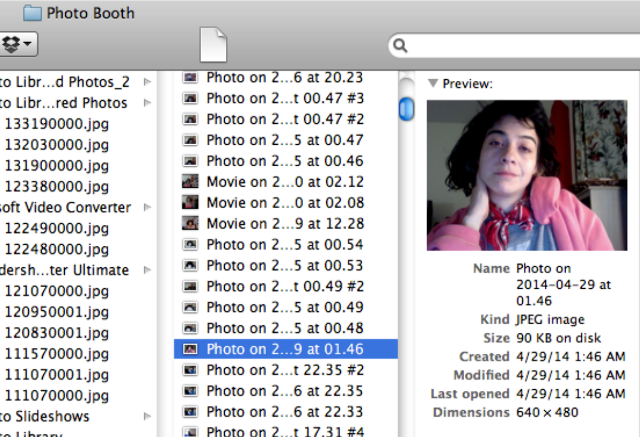This screenshot has height=437, width=640.
Task: Select 'Photo on 2...t 00.47 #3' file name
Action: coord(285,98)
